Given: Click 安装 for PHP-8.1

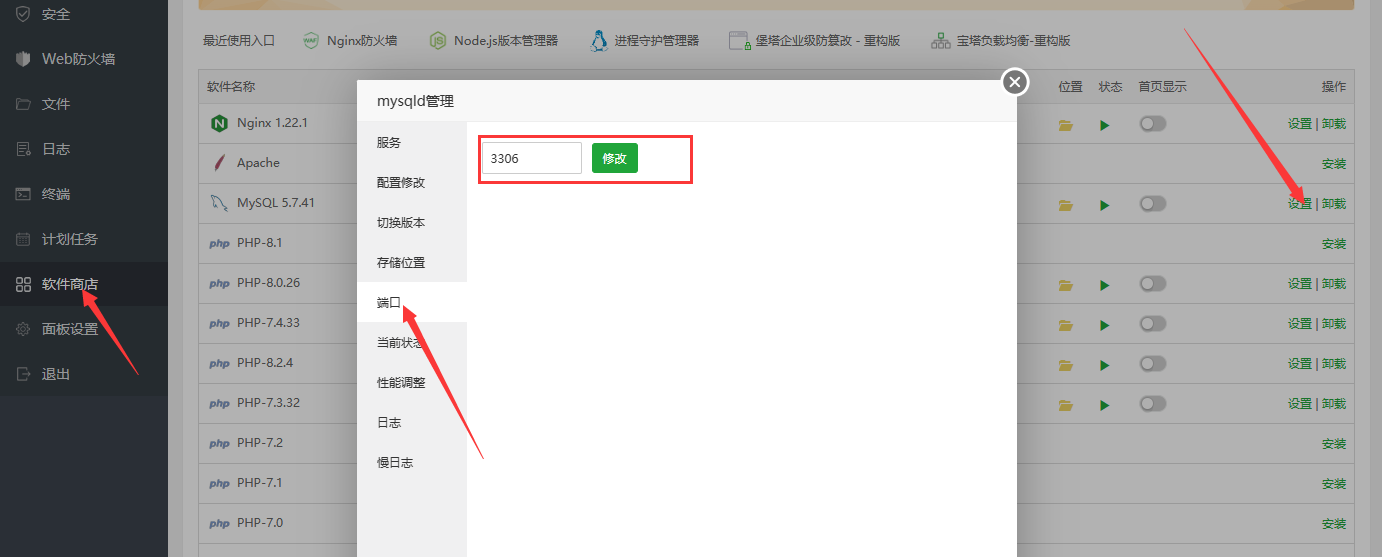Looking at the screenshot, I should [x=1334, y=244].
